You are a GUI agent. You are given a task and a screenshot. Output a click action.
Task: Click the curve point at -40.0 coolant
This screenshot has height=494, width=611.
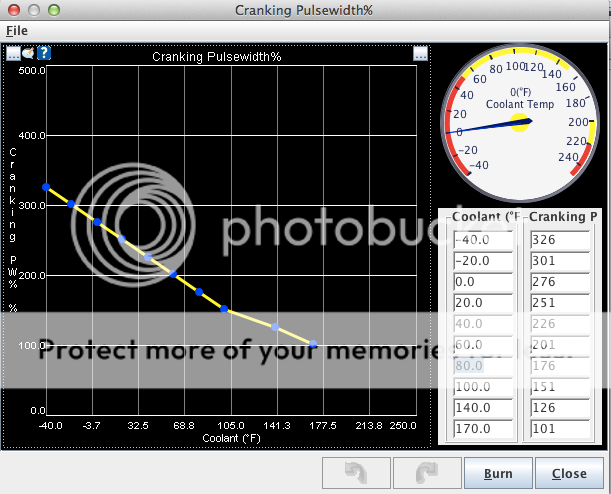[x=46, y=187]
